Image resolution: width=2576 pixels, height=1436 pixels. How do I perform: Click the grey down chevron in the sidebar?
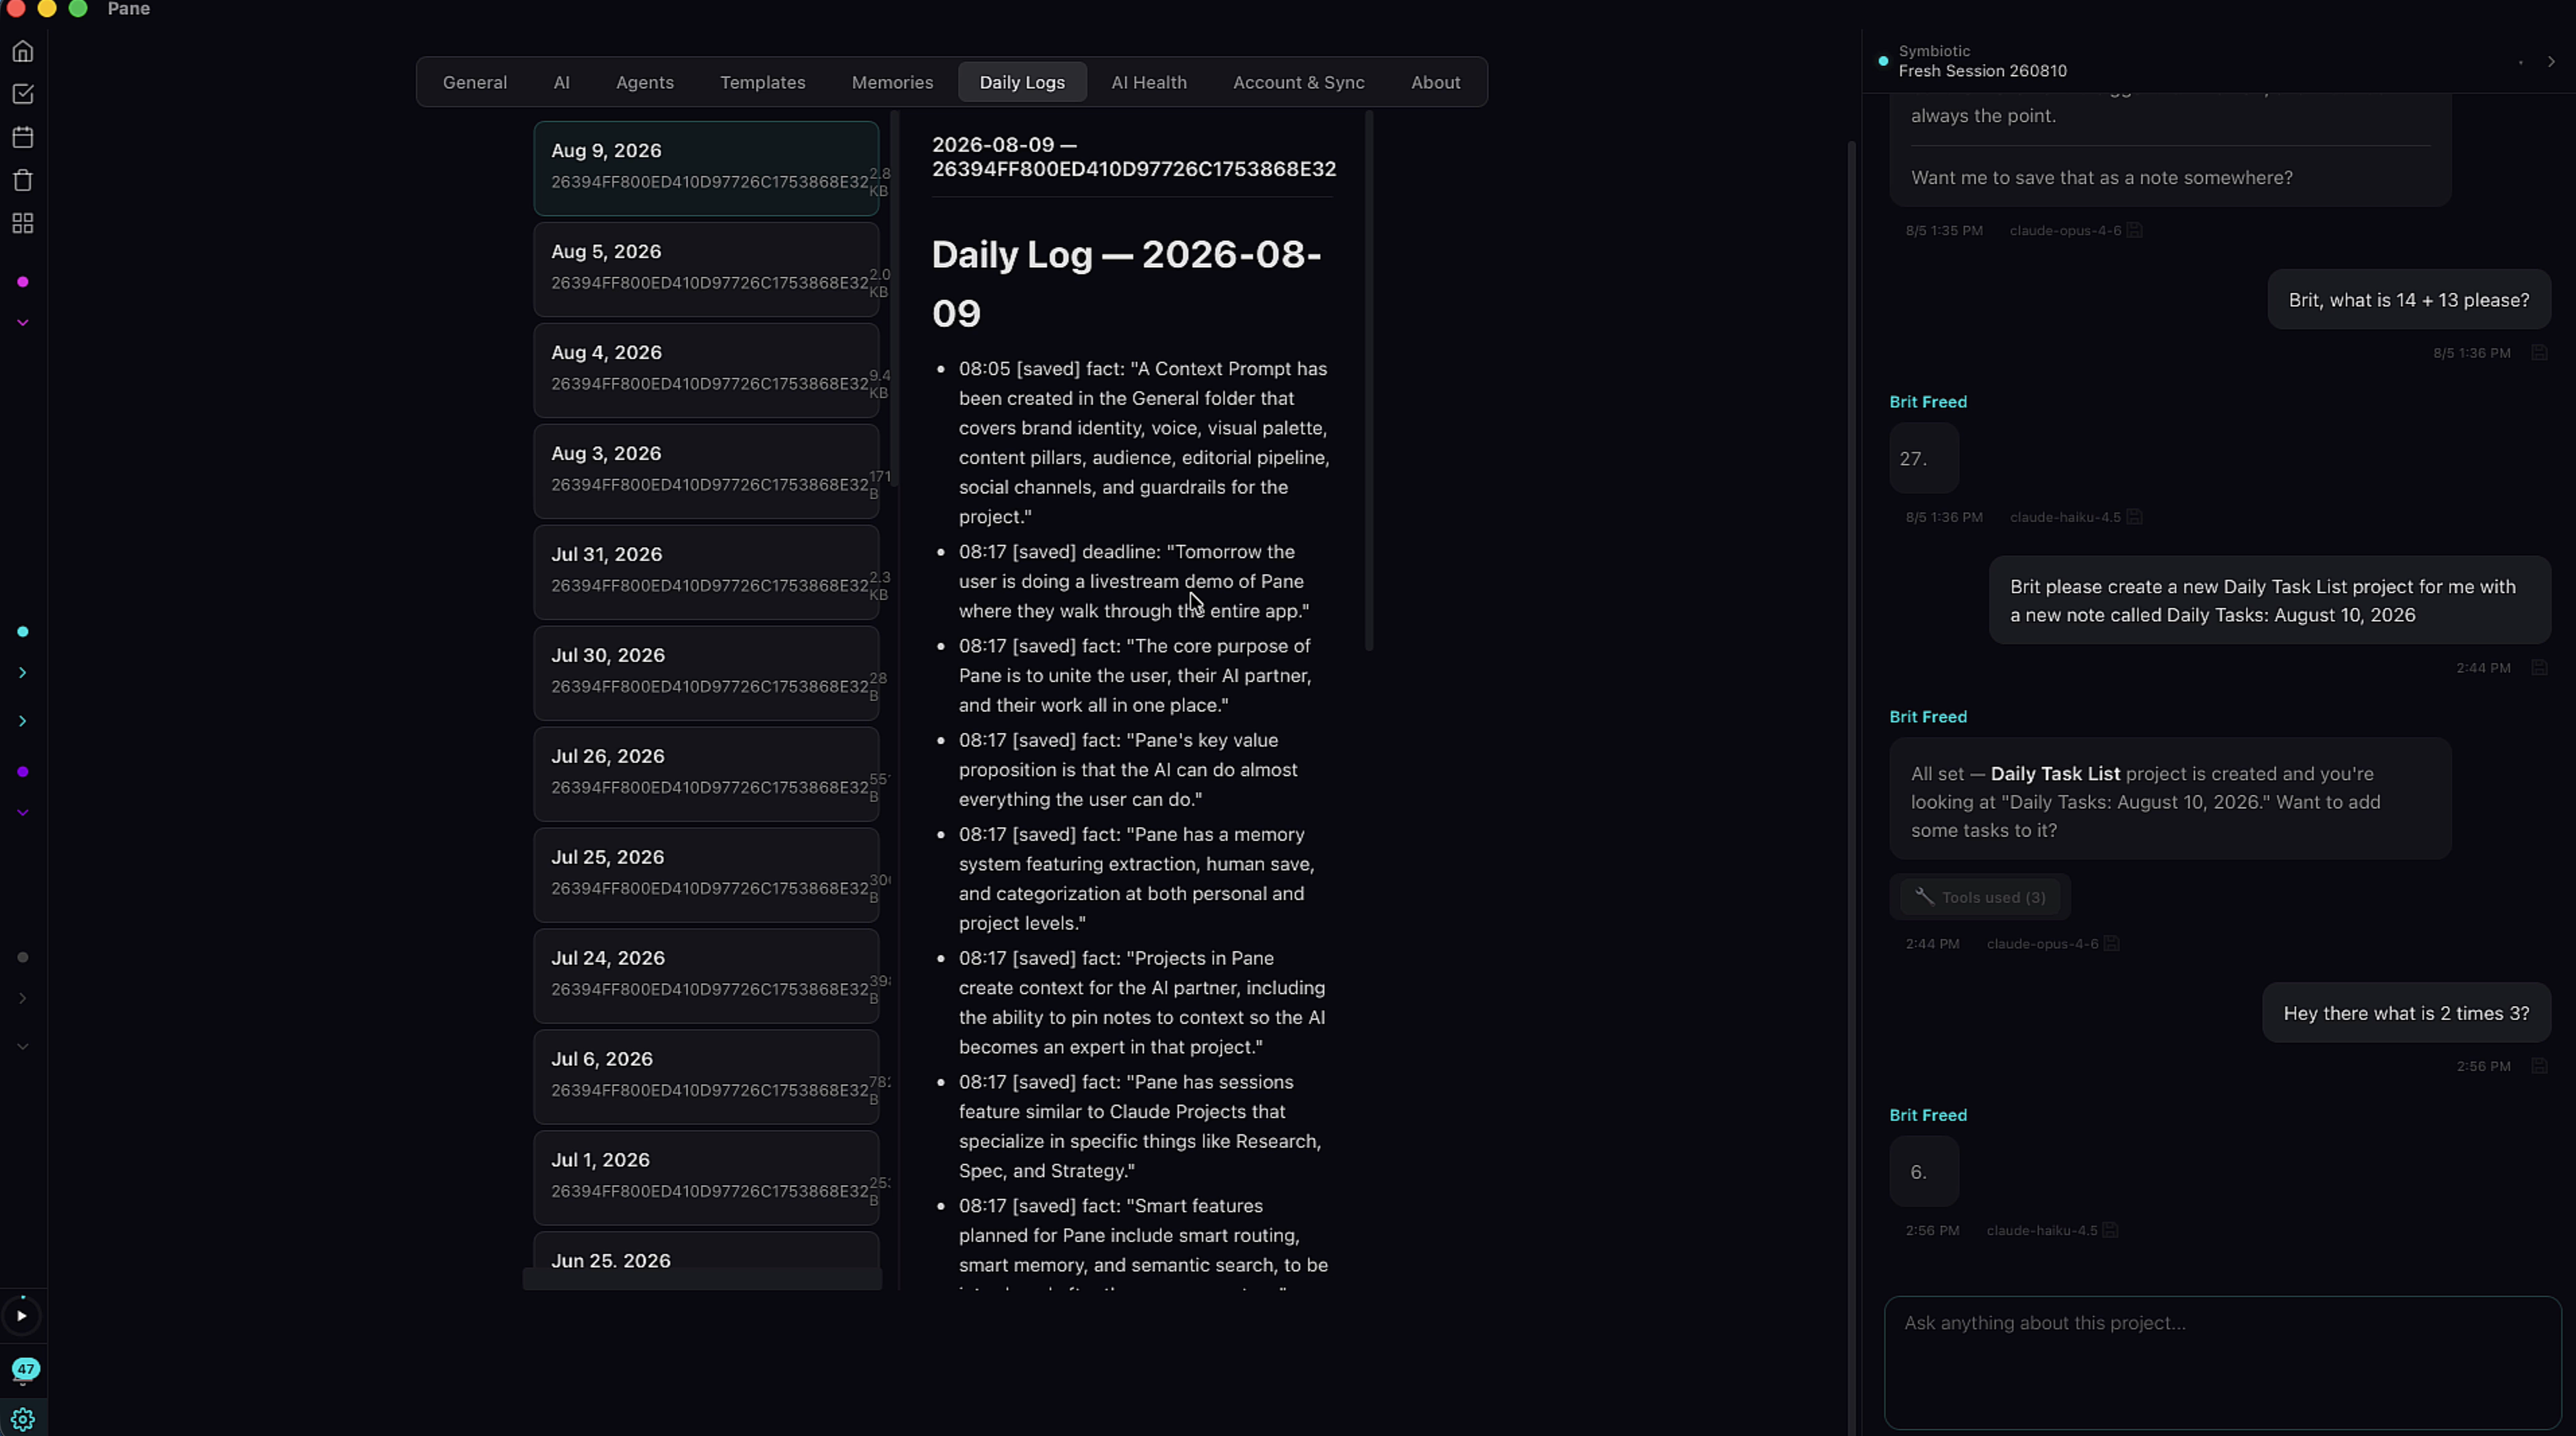tap(23, 1047)
